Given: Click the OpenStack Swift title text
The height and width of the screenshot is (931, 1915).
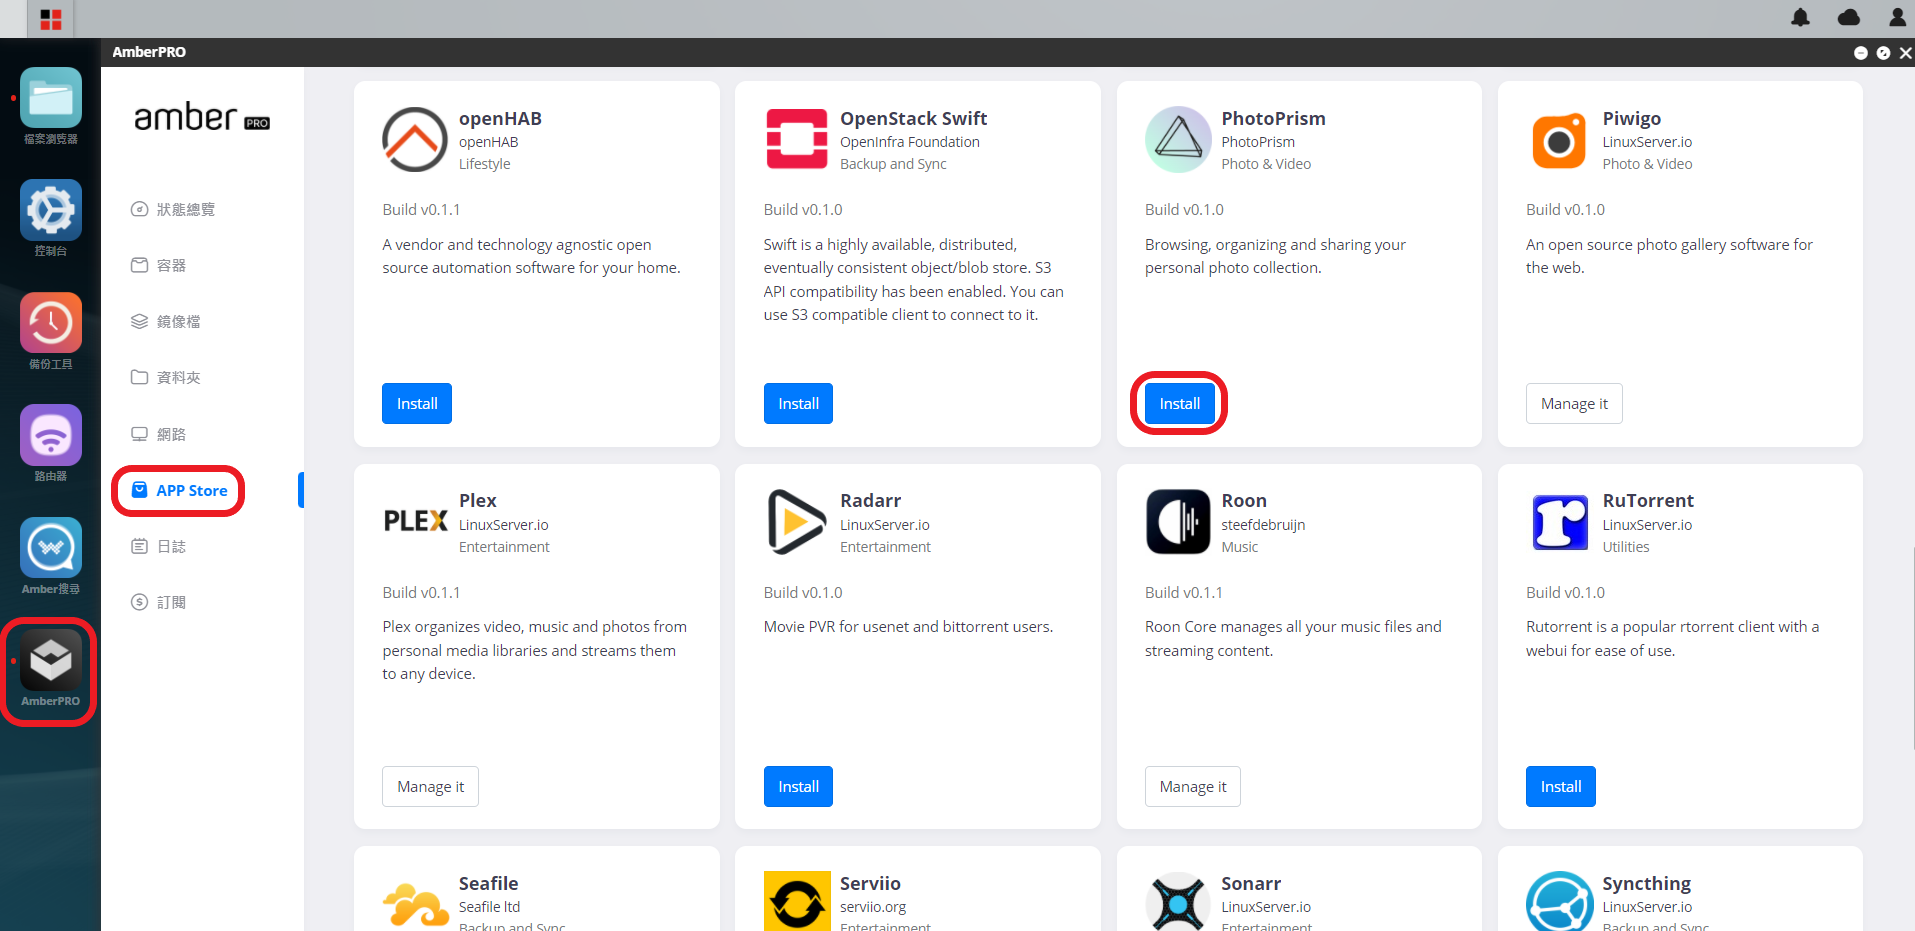Looking at the screenshot, I should point(913,118).
